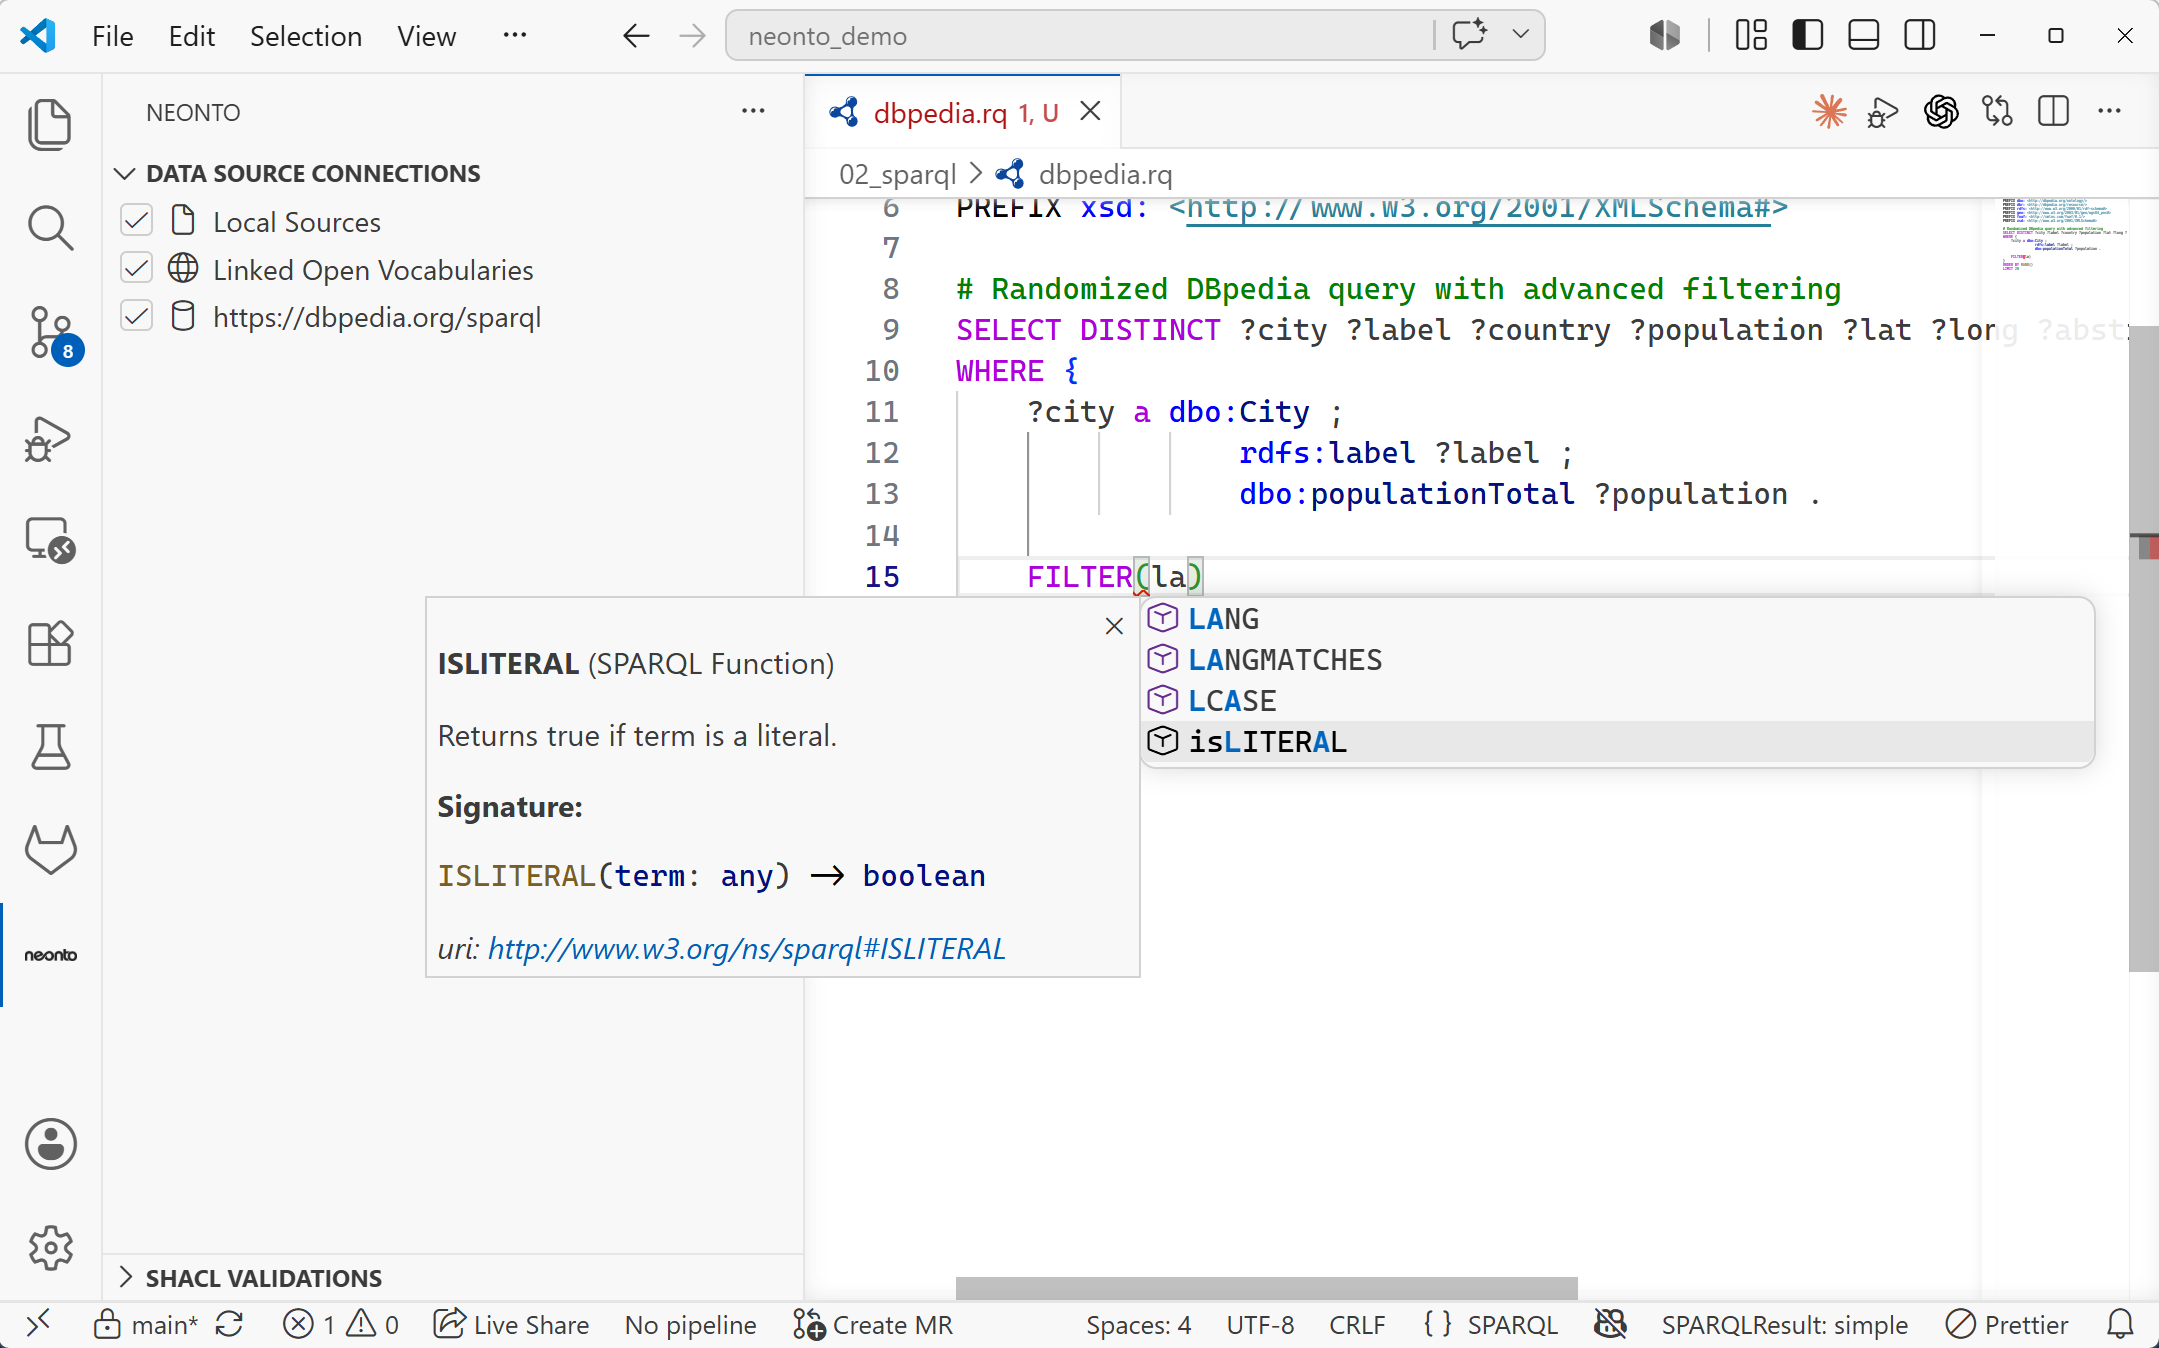2159x1348 pixels.
Task: Open the chat dropdown arrow in title bar
Action: (1520, 35)
